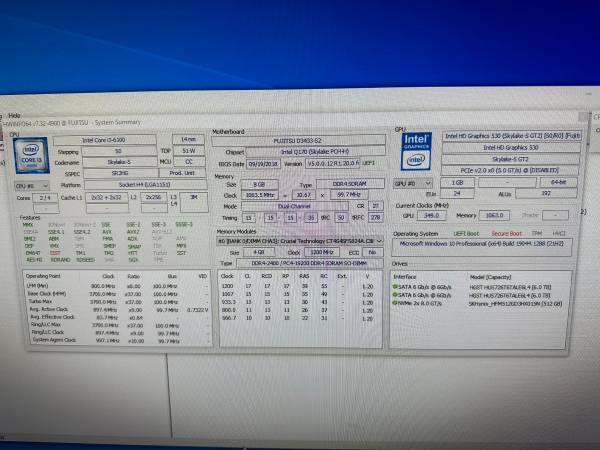
Task: Click the 51 W TDP value
Action: 189,151
